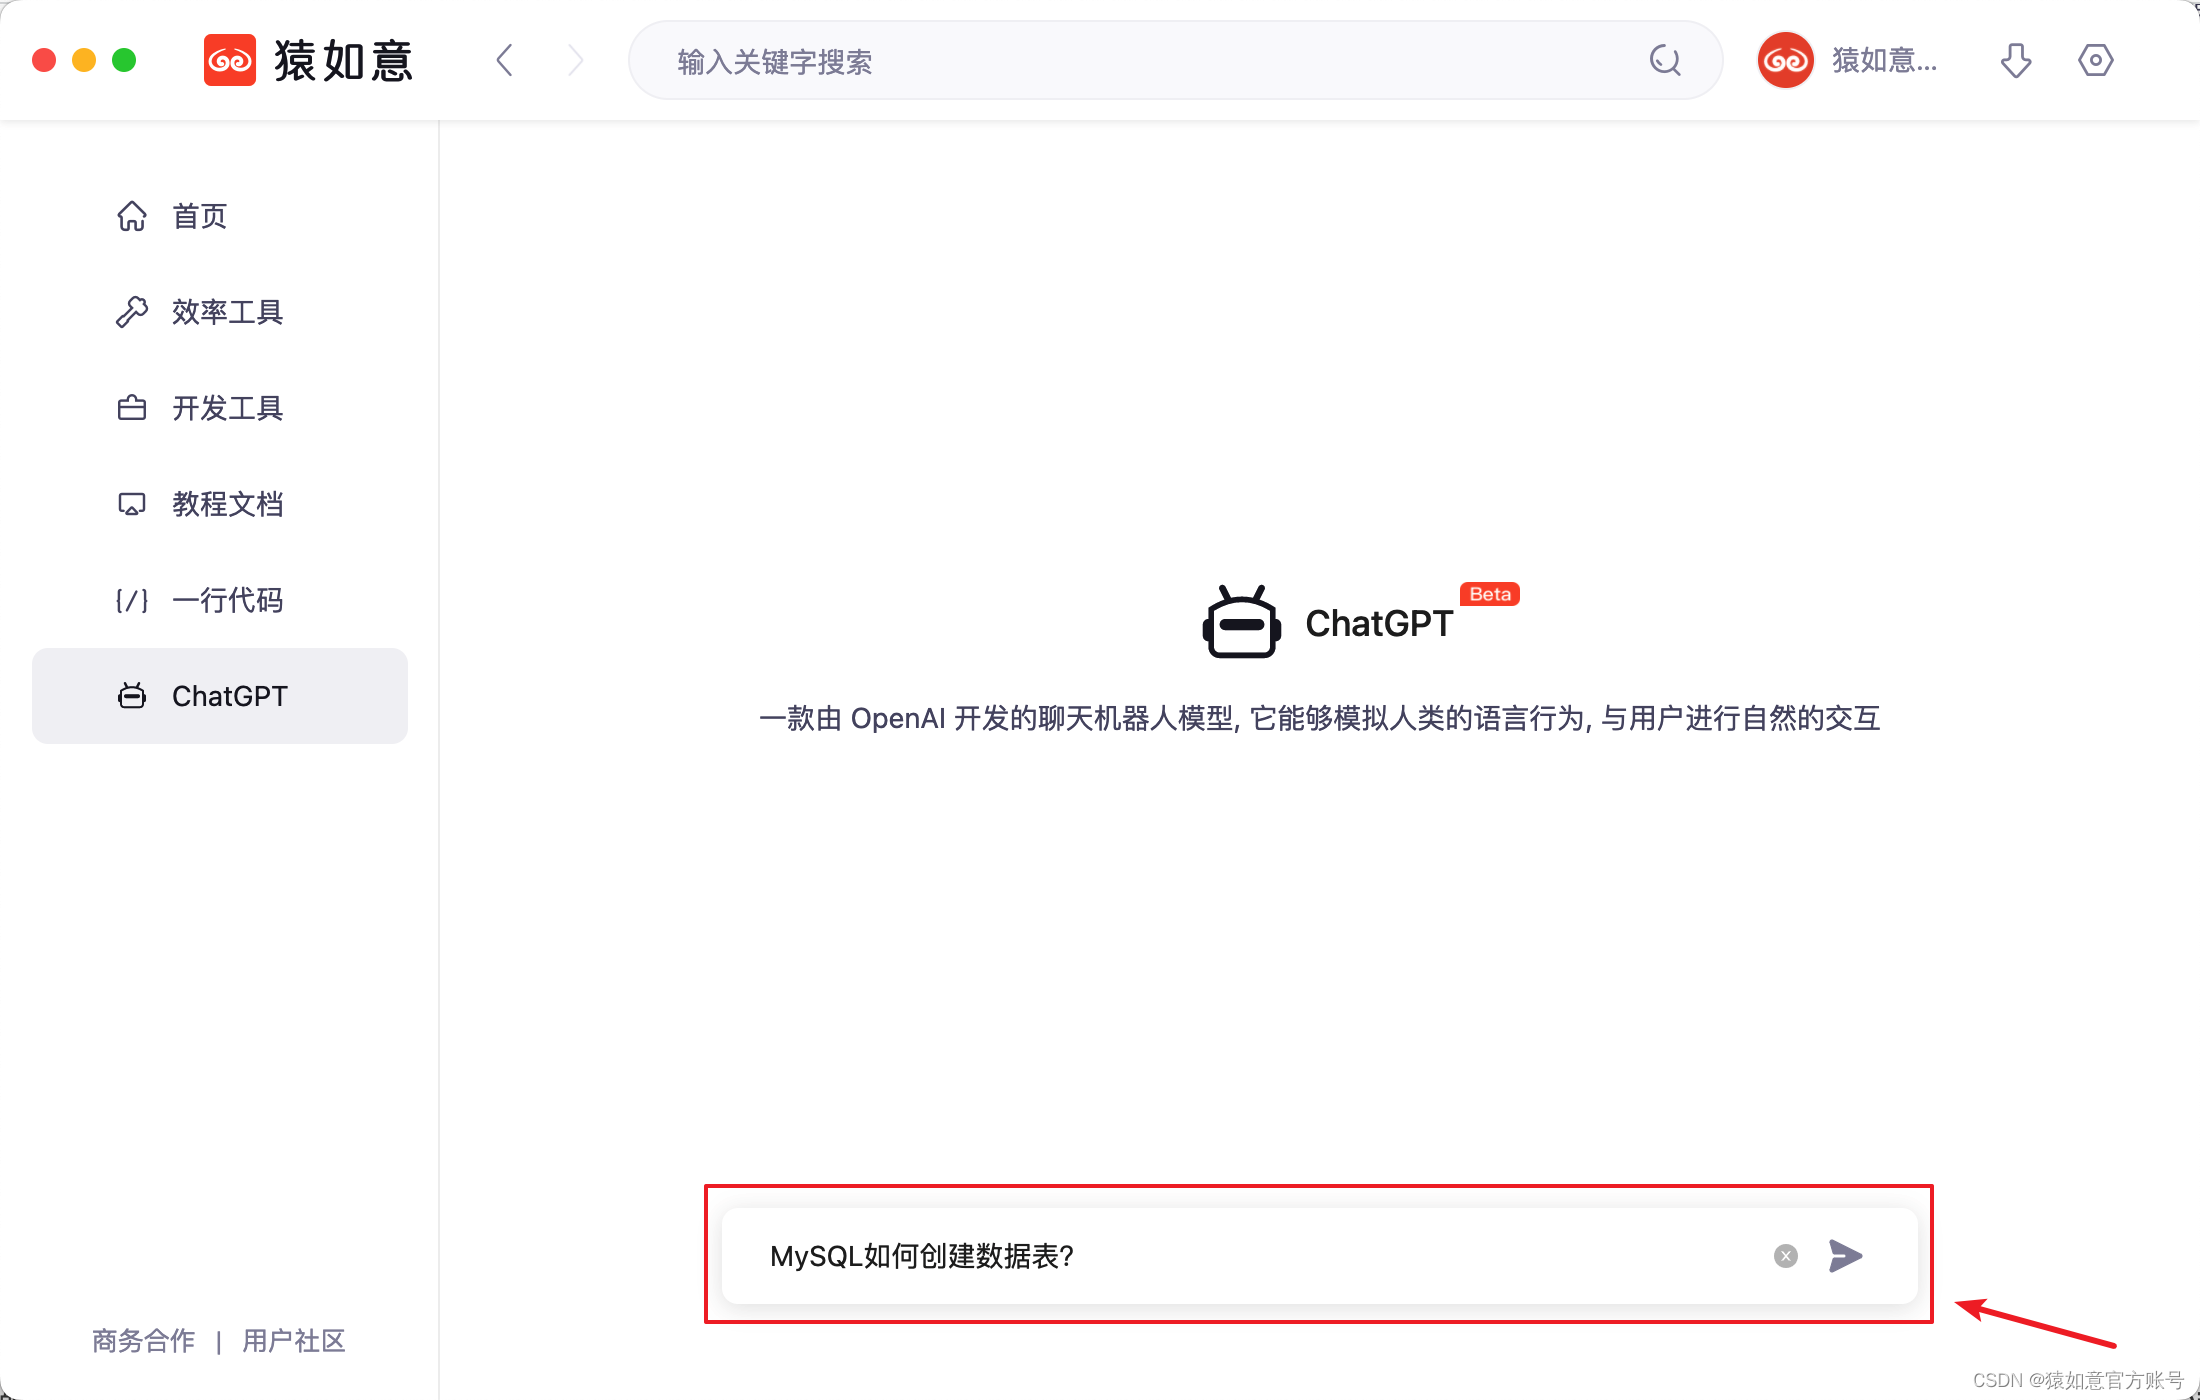
Task: Open the downloads arrow icon
Action: click(2015, 60)
